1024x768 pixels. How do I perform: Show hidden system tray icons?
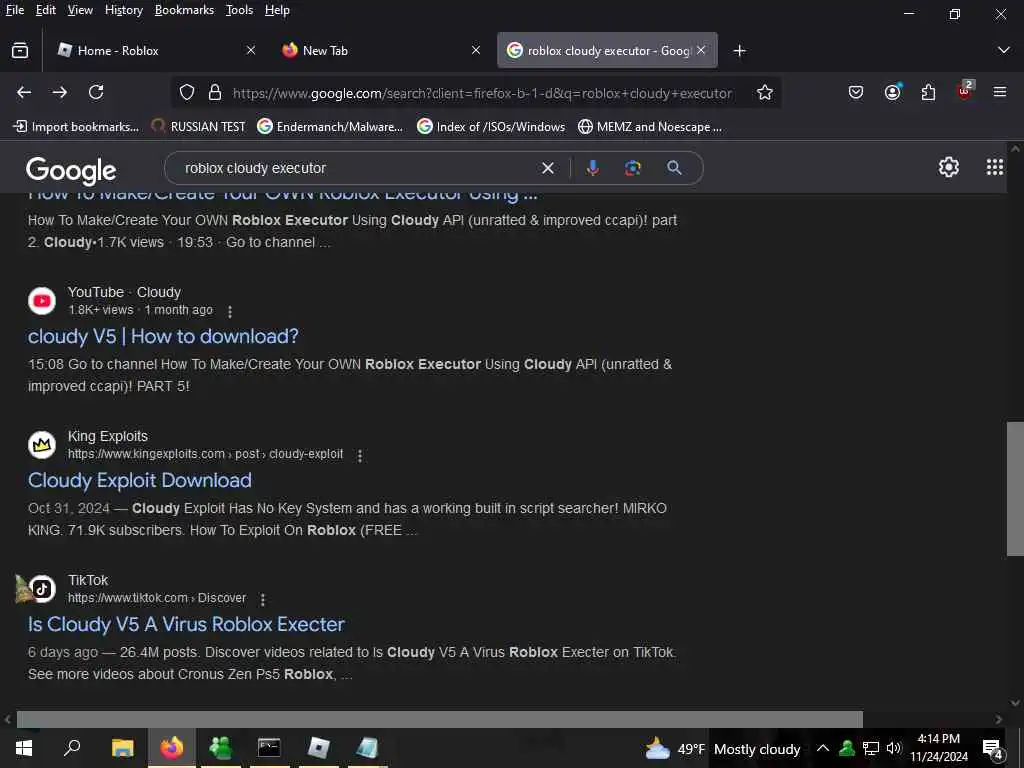coord(823,748)
